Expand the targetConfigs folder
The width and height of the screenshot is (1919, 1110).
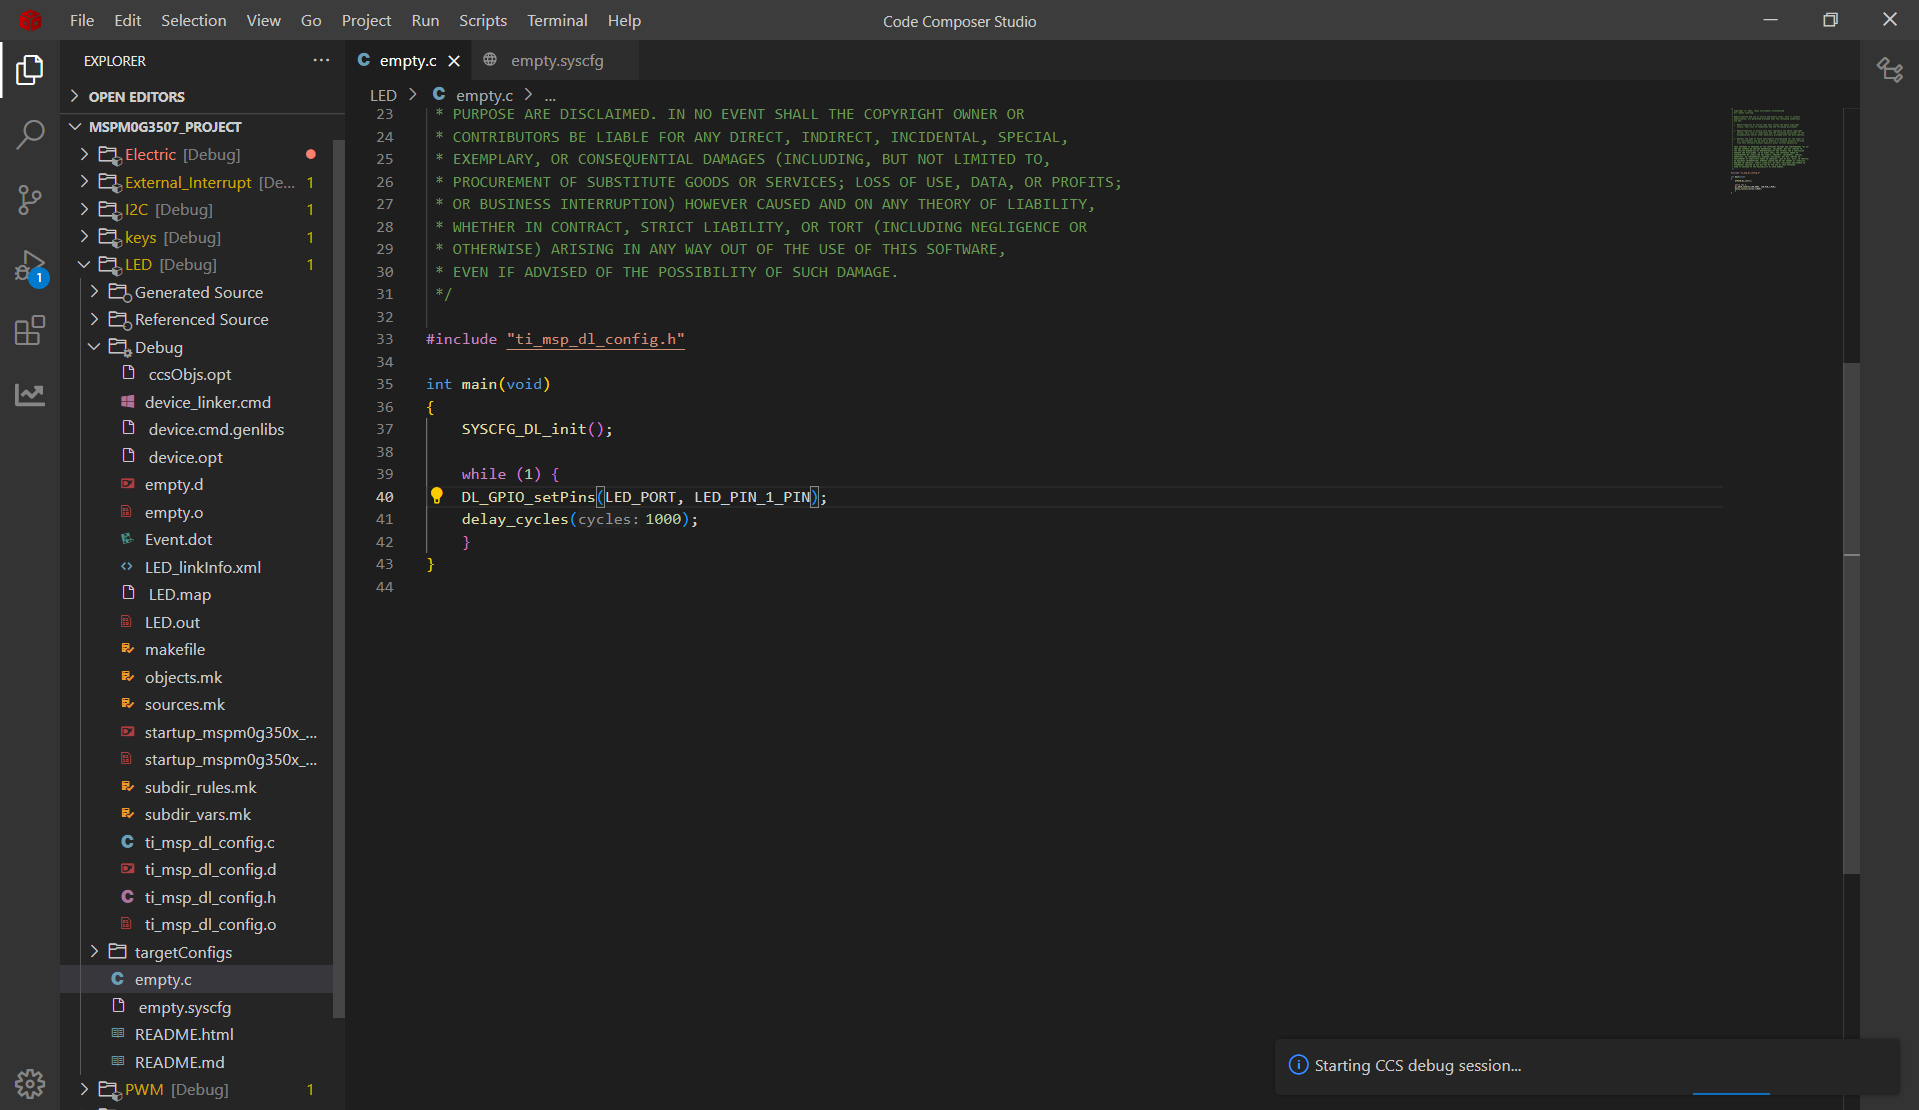pos(196,952)
